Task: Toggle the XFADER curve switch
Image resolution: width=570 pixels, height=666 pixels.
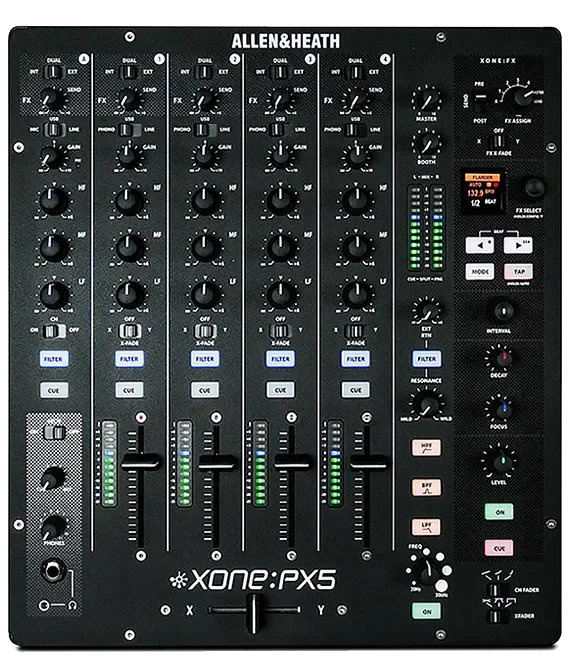Action: tap(497, 616)
